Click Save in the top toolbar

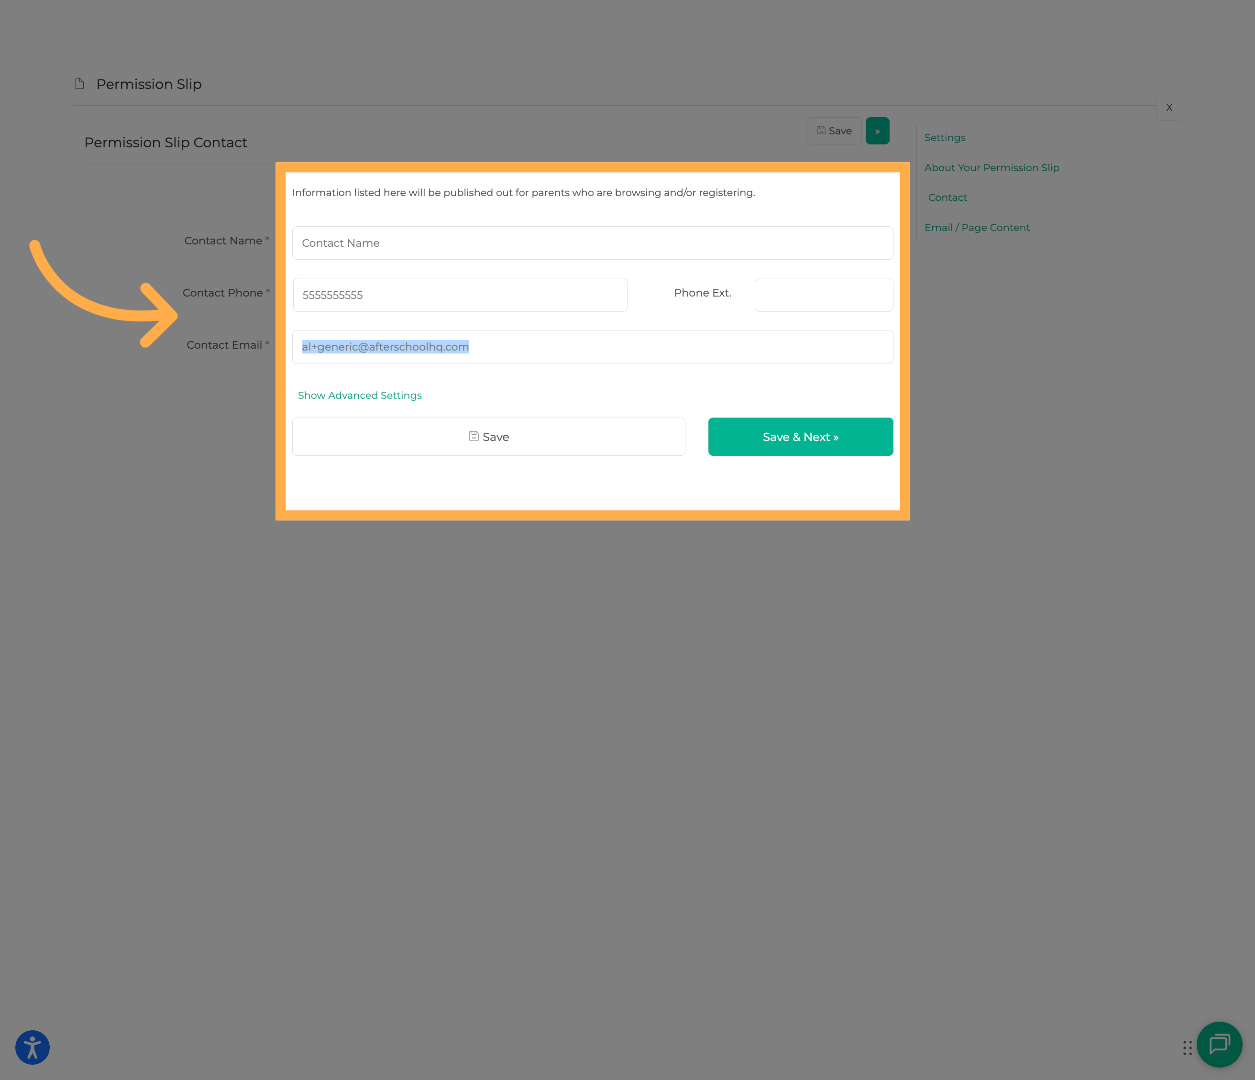(834, 130)
